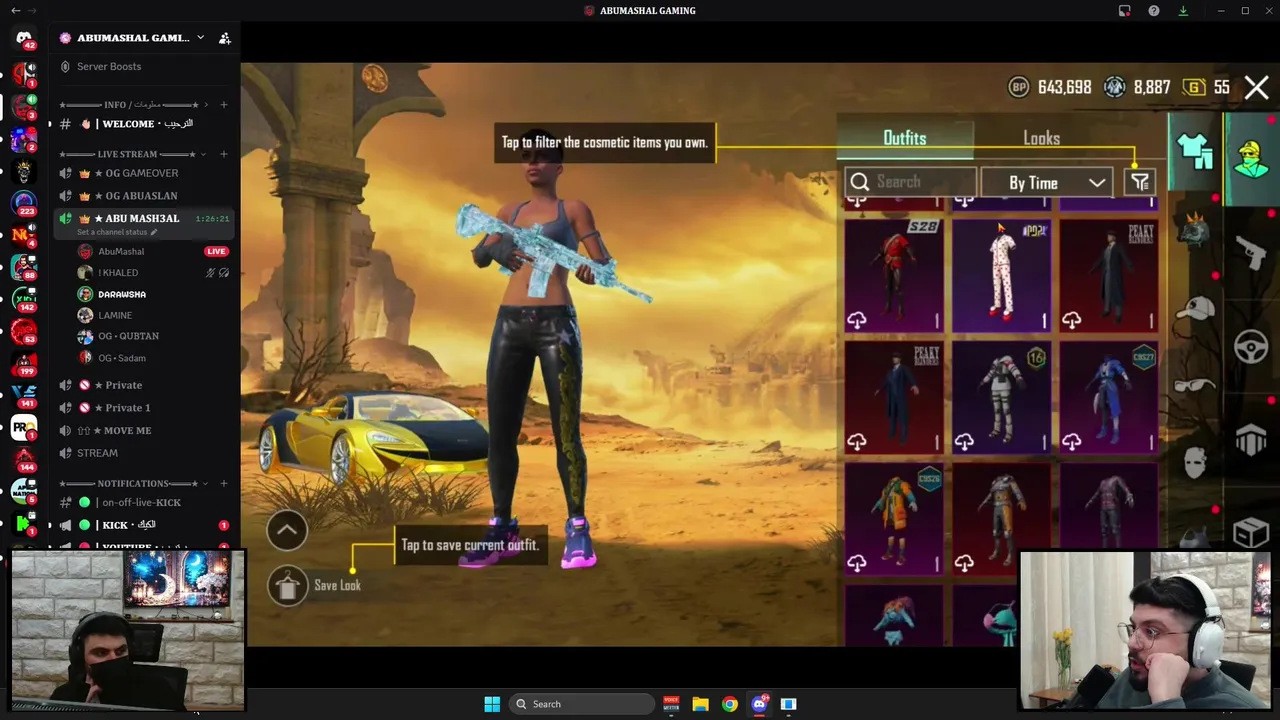This screenshot has height=720, width=1280.
Task: Open Discord direct messages home icon
Action: pos(24,40)
